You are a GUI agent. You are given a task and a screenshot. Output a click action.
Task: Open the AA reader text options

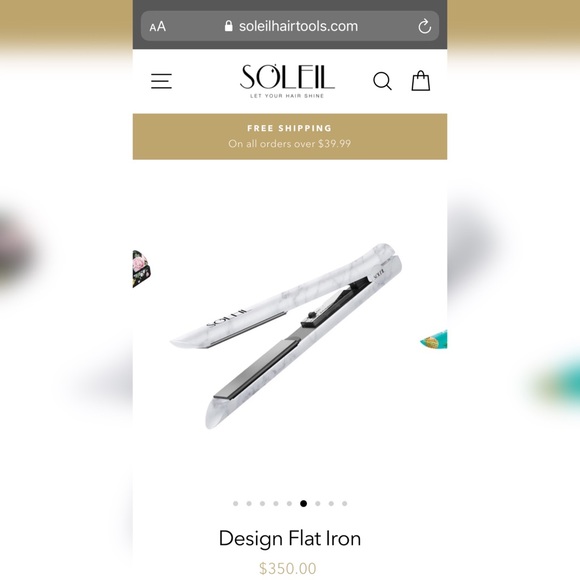point(158,27)
